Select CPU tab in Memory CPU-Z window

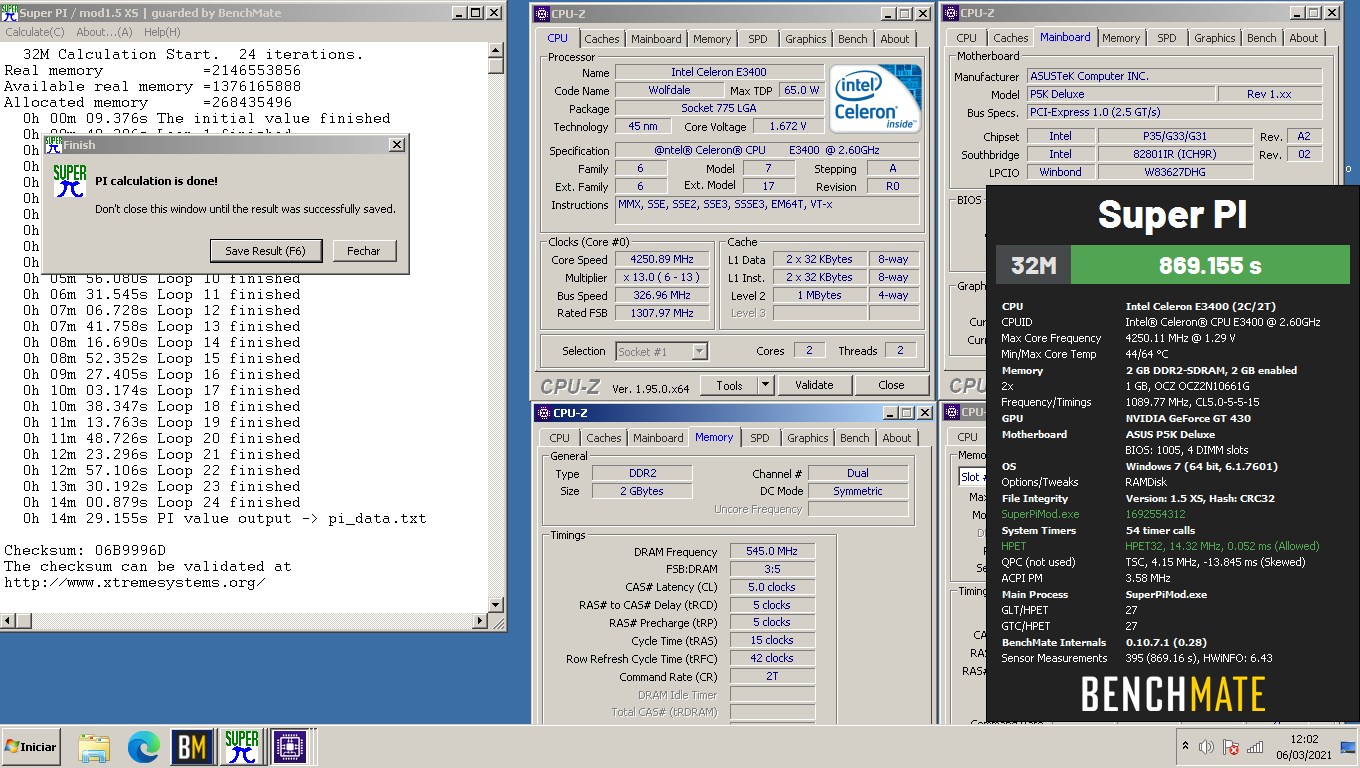click(560, 438)
